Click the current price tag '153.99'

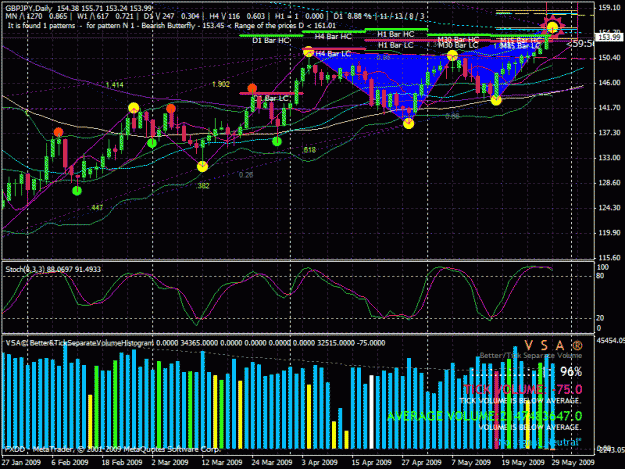pyautogui.click(x=609, y=37)
